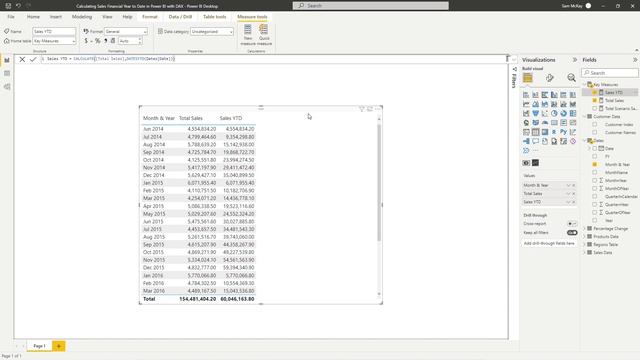Viewport: 640px width, 360px height.
Task: Collapse the Visualizations pane chevron
Action: coord(575,60)
